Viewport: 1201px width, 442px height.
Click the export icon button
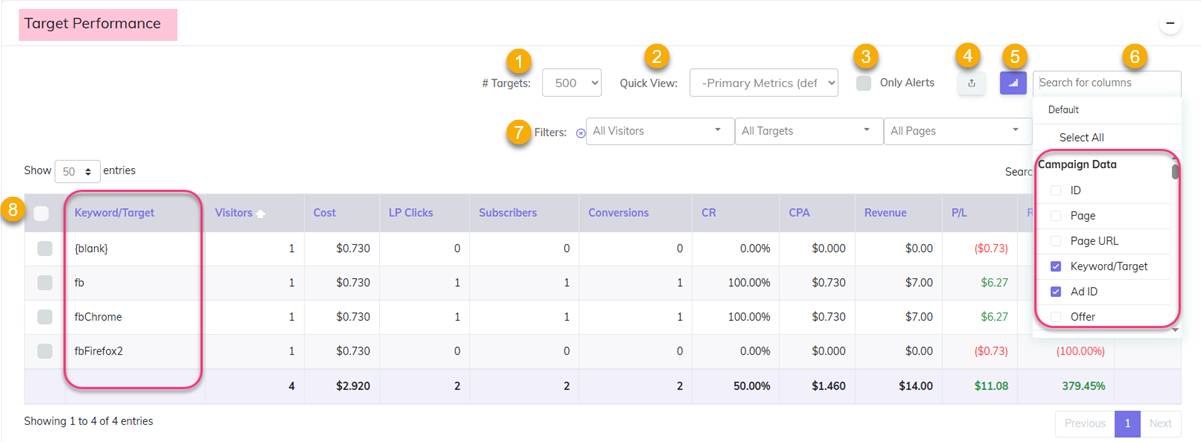point(972,82)
